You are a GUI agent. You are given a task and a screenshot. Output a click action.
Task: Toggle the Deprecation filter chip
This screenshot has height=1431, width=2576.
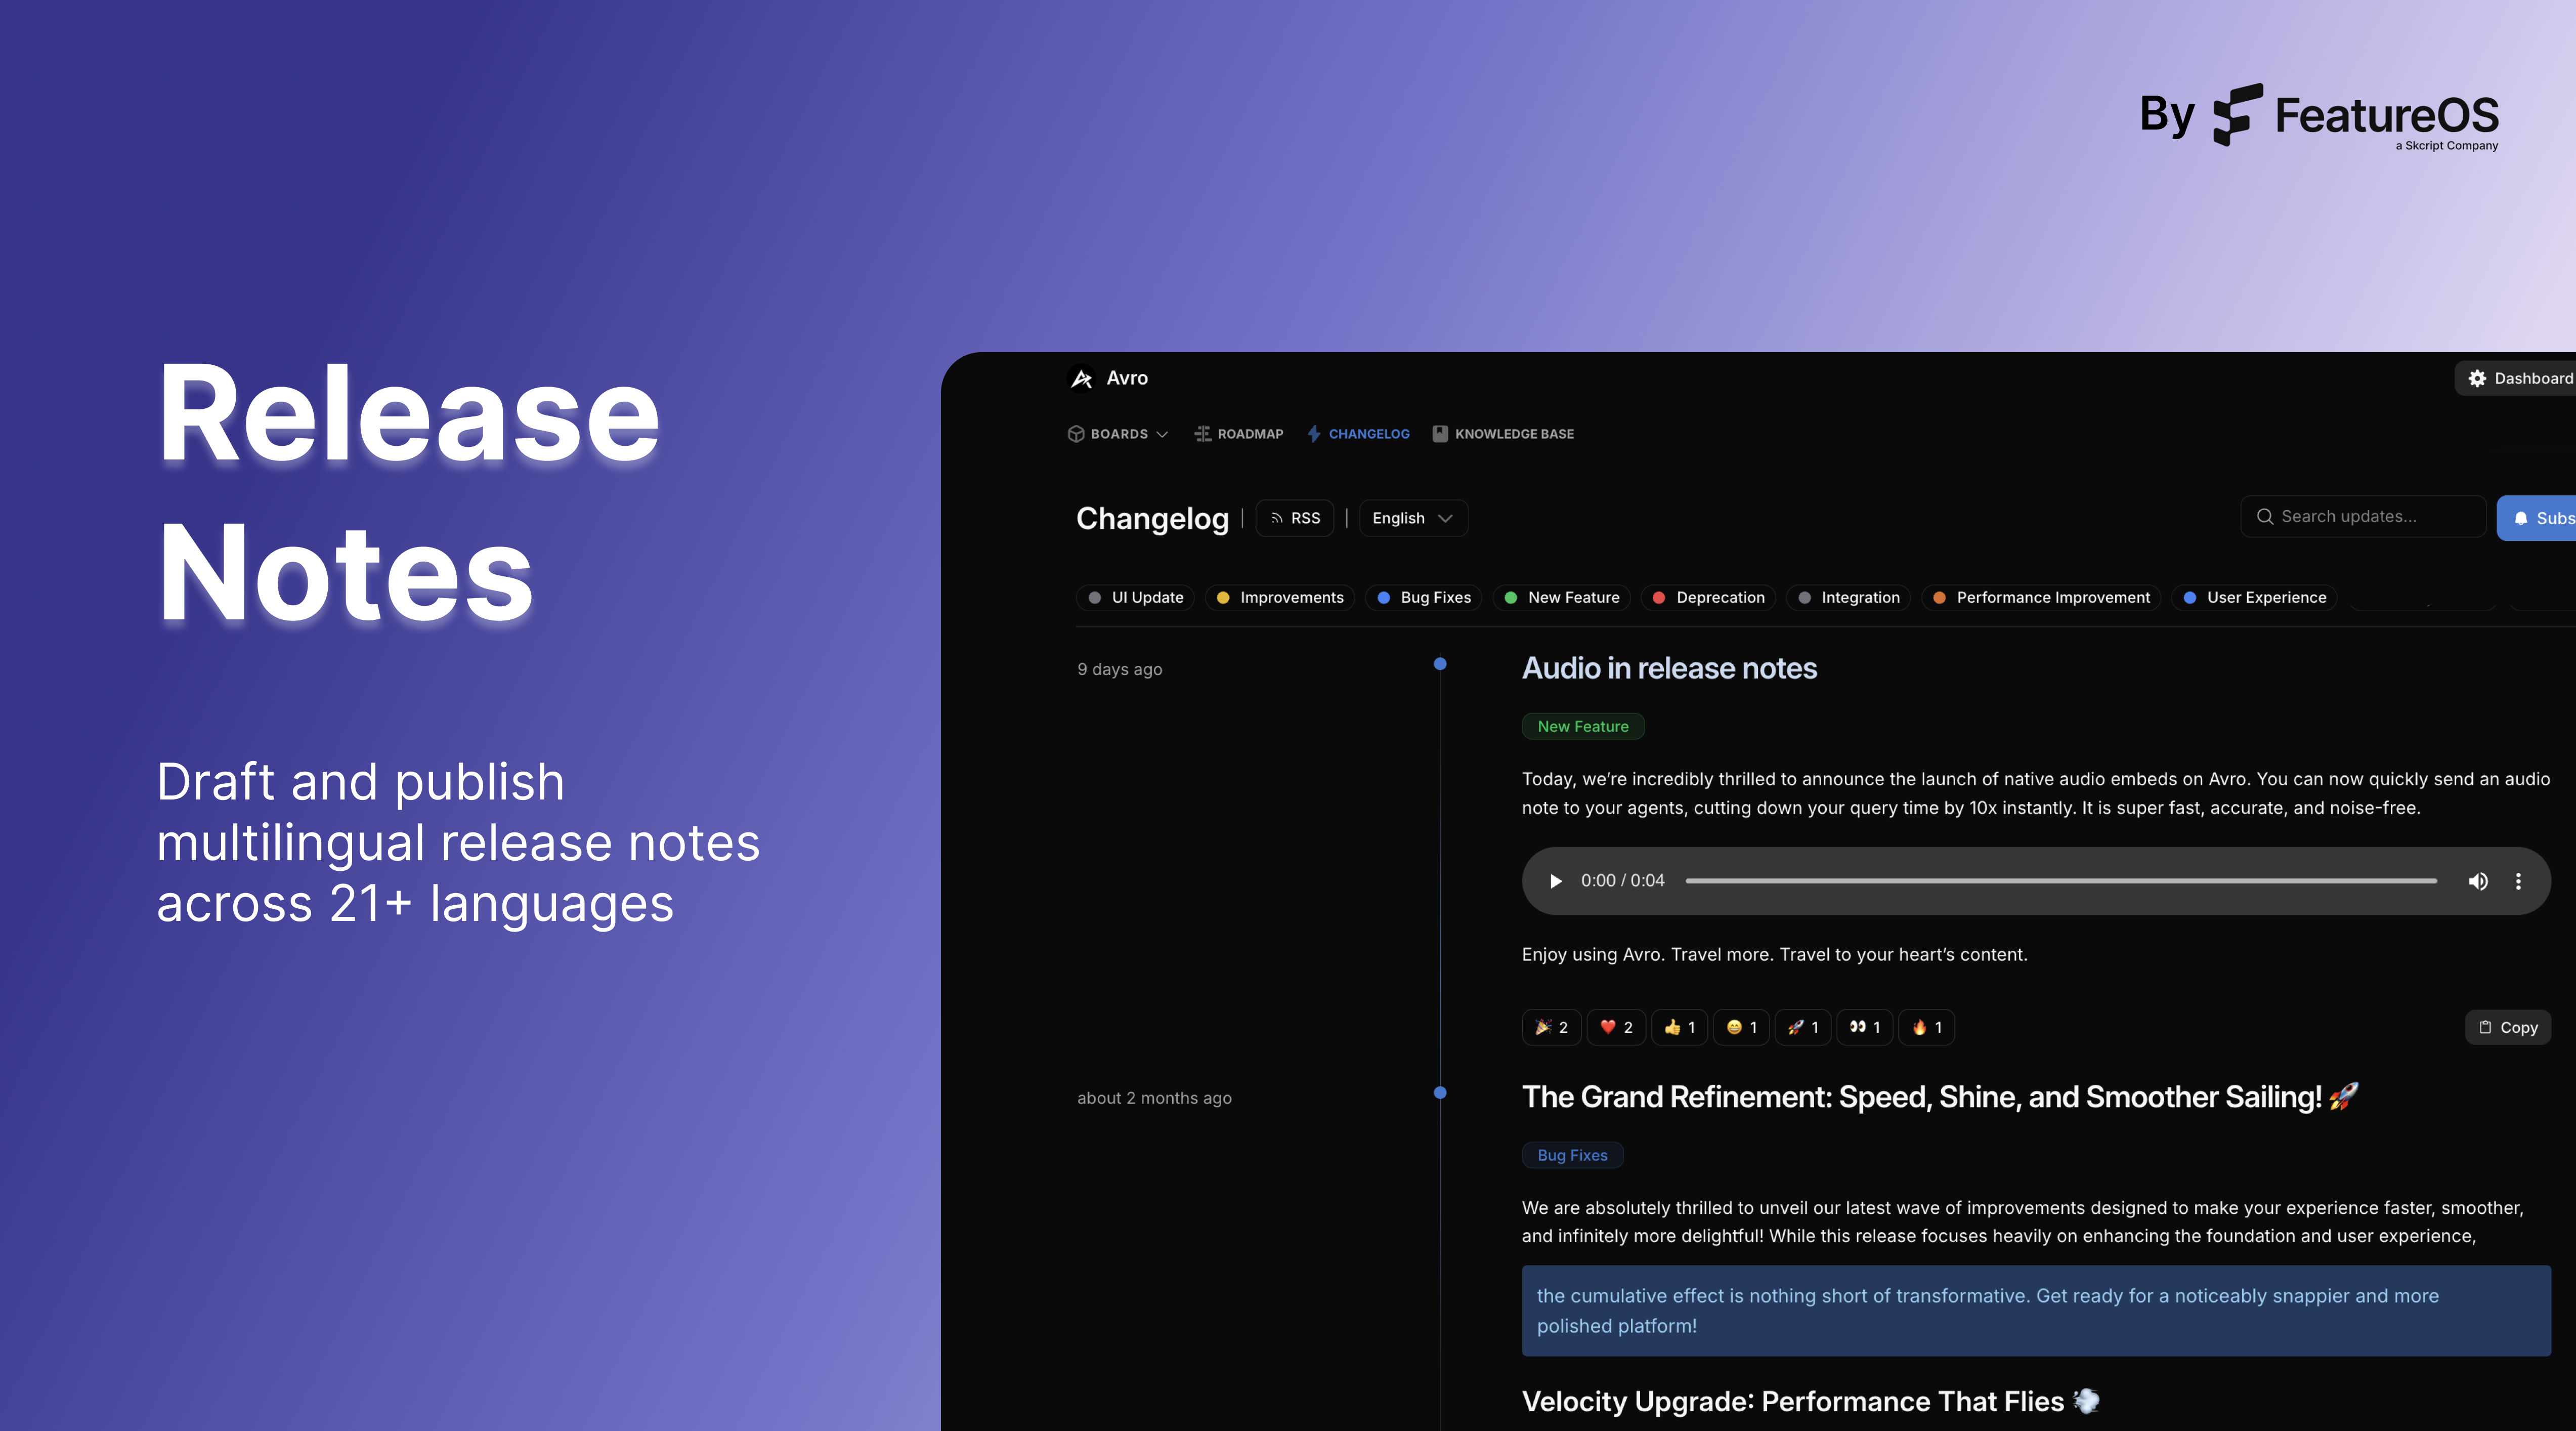pos(1708,597)
